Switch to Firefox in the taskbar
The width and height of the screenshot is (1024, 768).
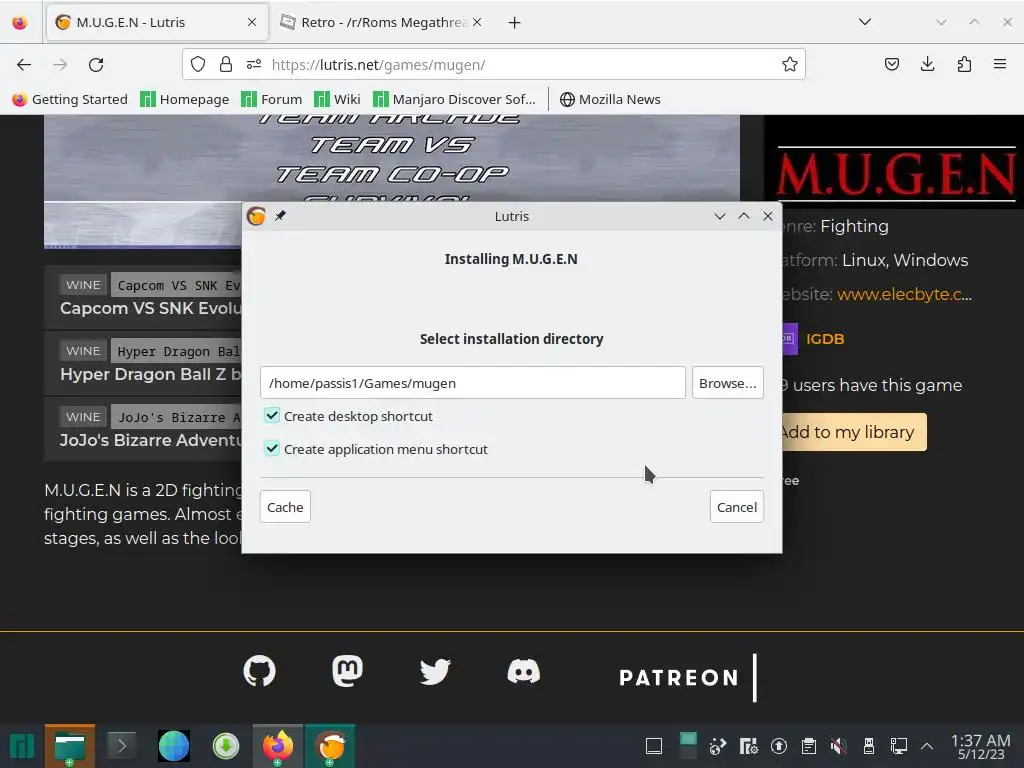tap(278, 746)
